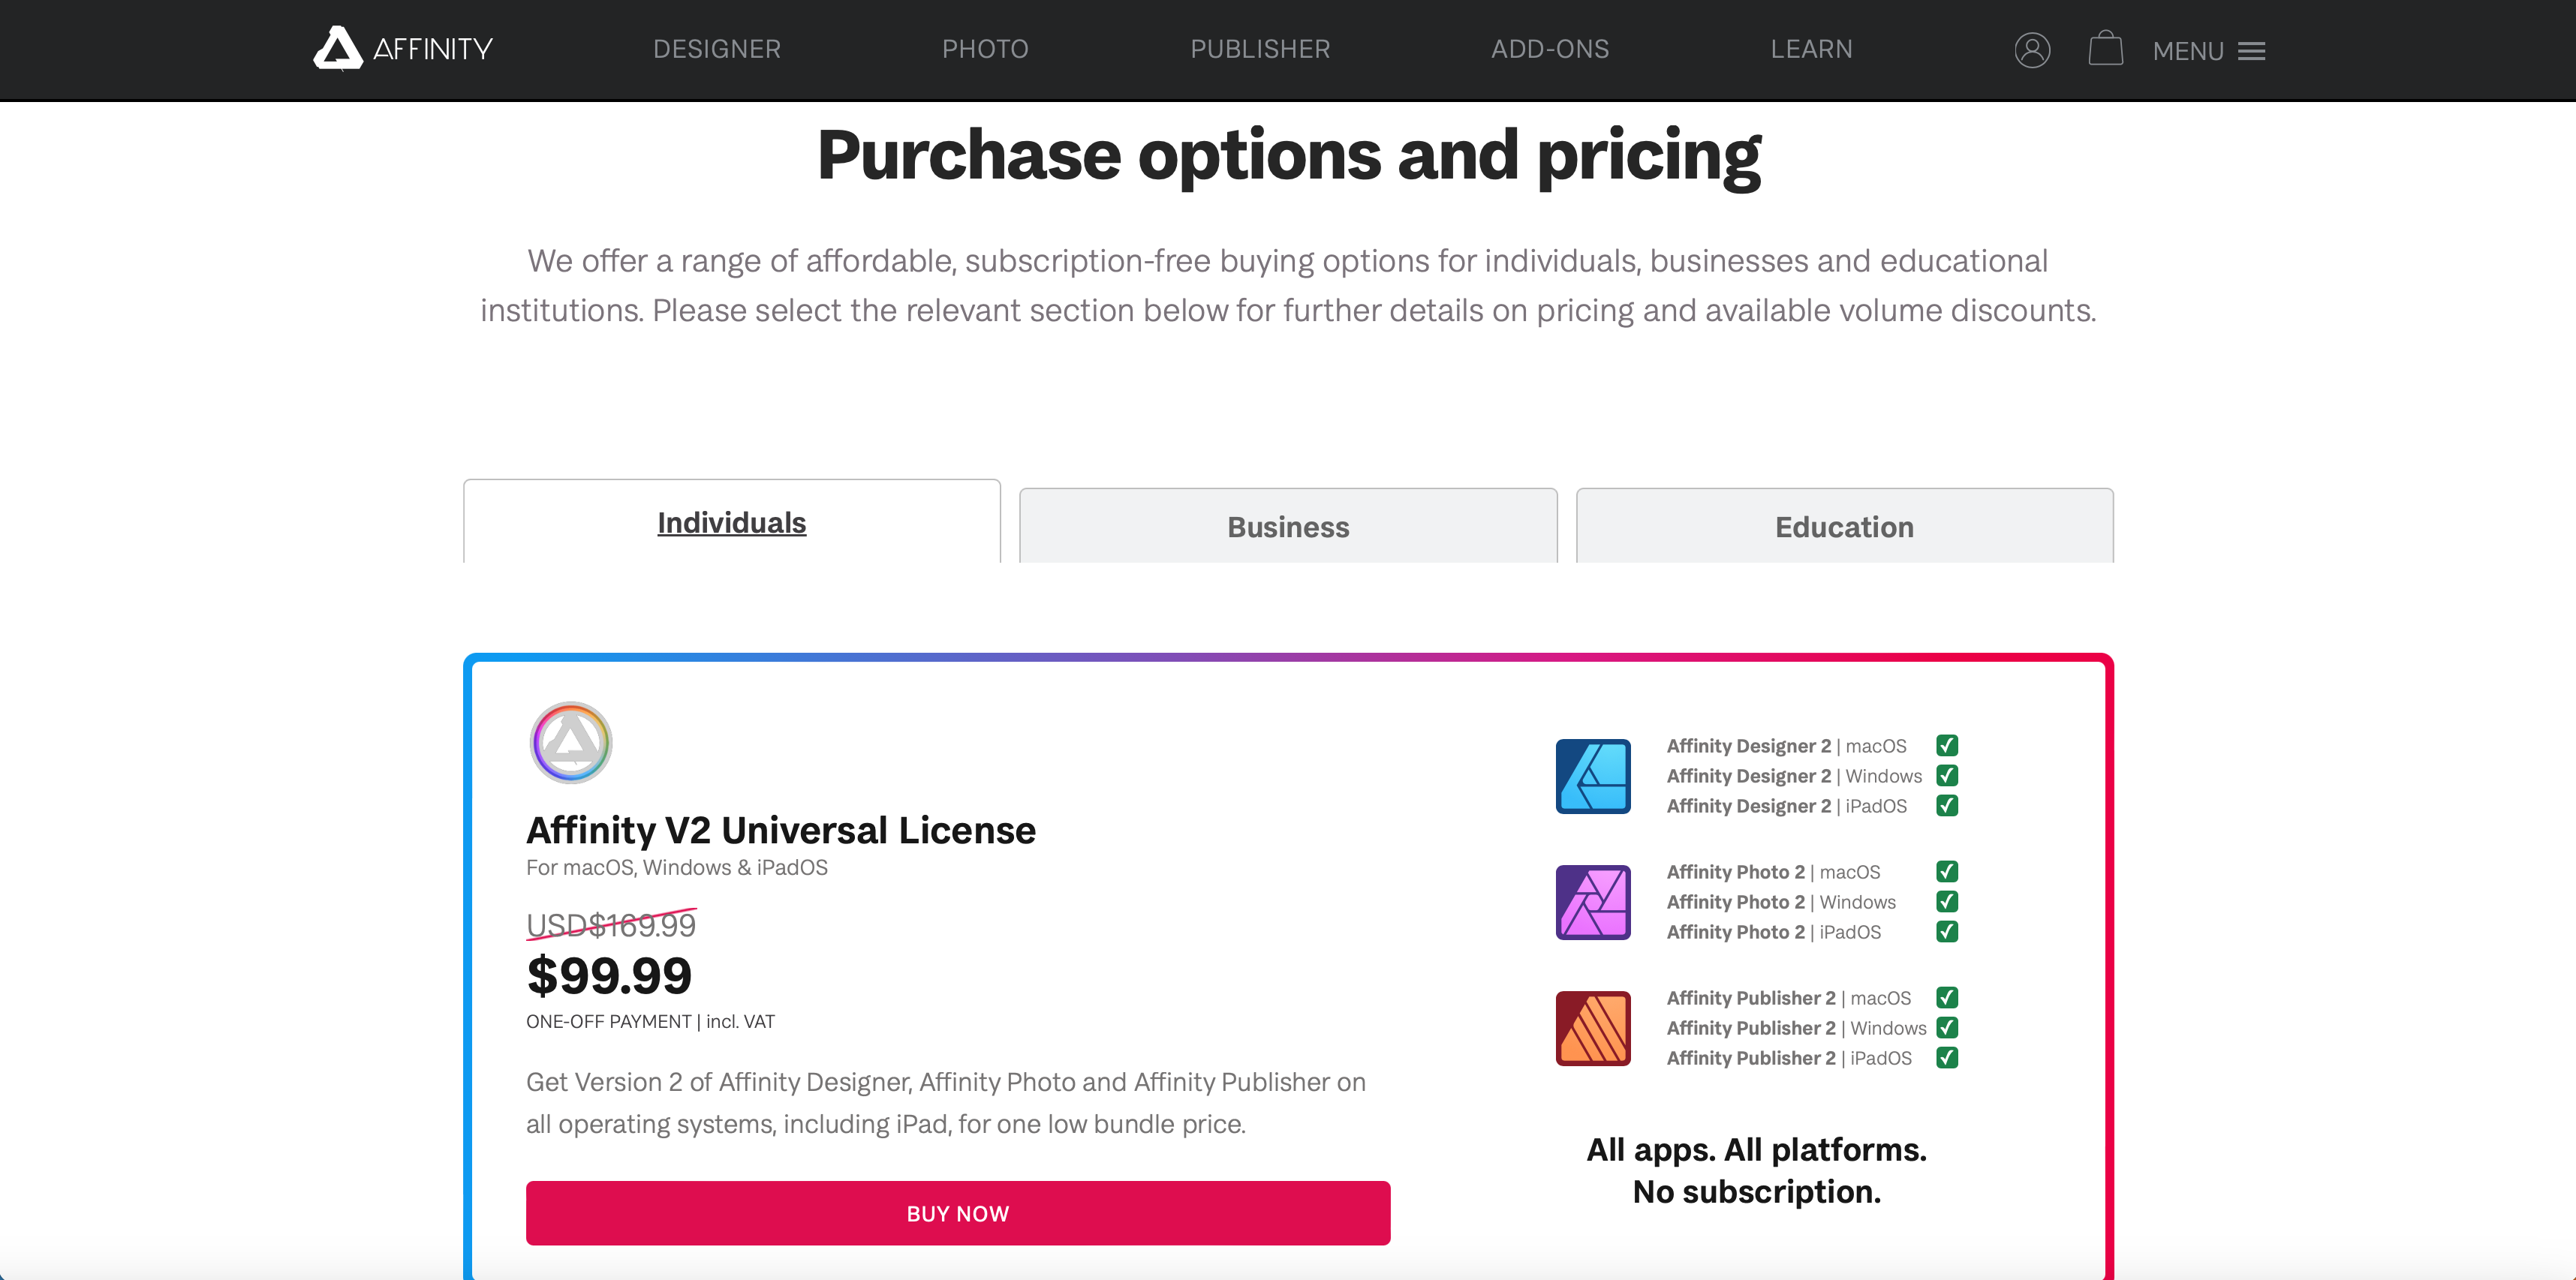Toggle Affinity Photo 2 Windows checkmark

tap(1946, 902)
